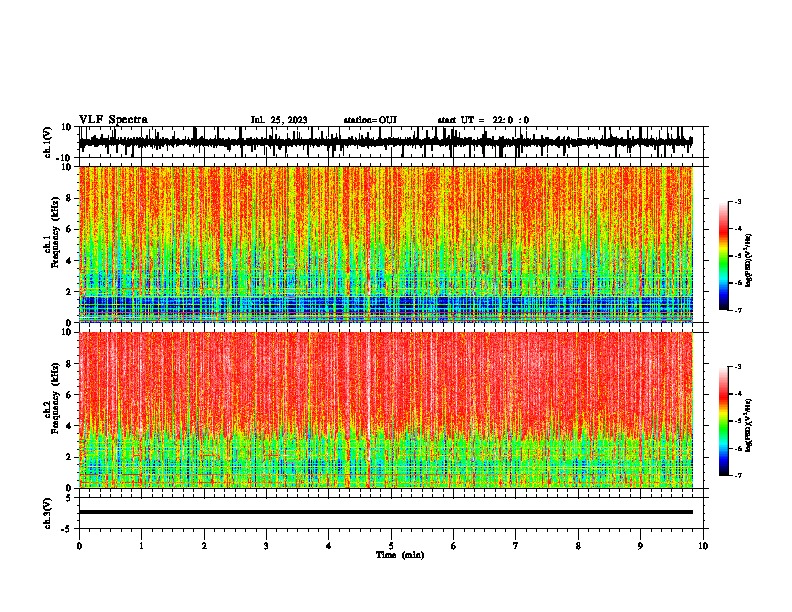The image size is (792, 612).
Task: Select the 'Time (min)' axis label
Action: [x=400, y=555]
